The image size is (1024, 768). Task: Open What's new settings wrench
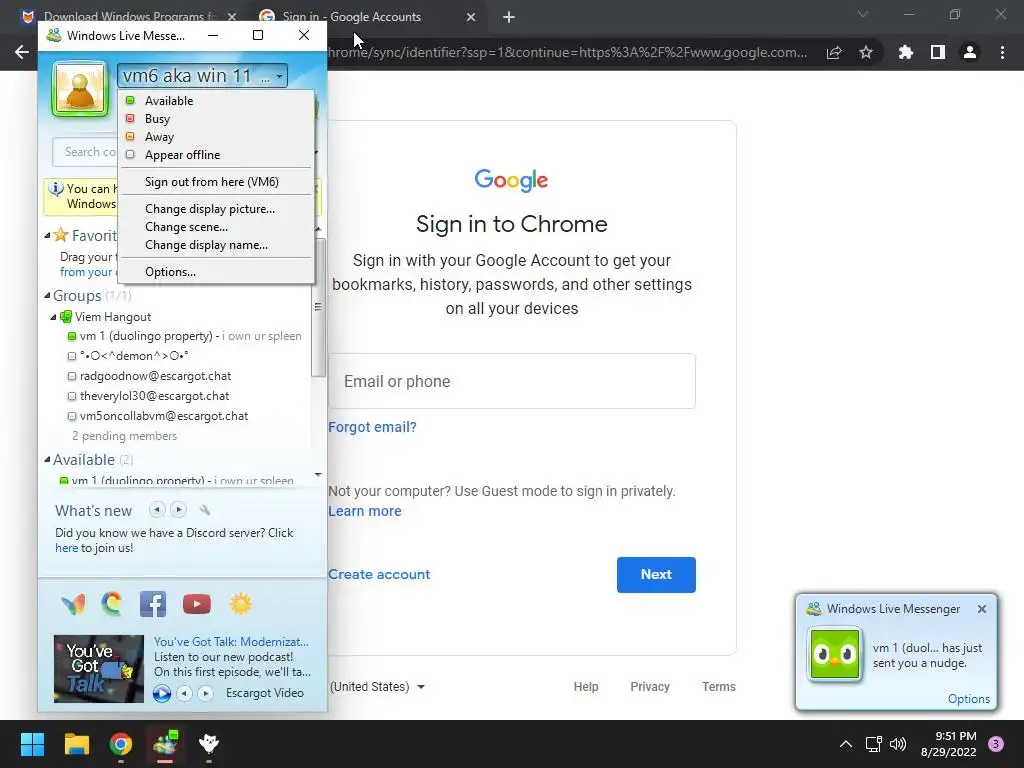pyautogui.click(x=204, y=510)
